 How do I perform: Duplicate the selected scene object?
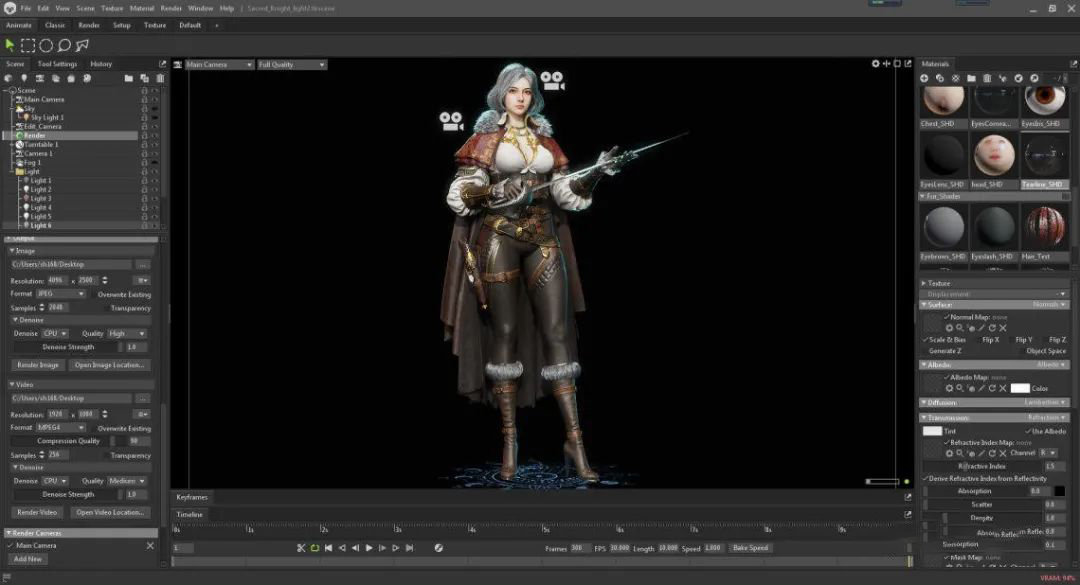coord(145,79)
